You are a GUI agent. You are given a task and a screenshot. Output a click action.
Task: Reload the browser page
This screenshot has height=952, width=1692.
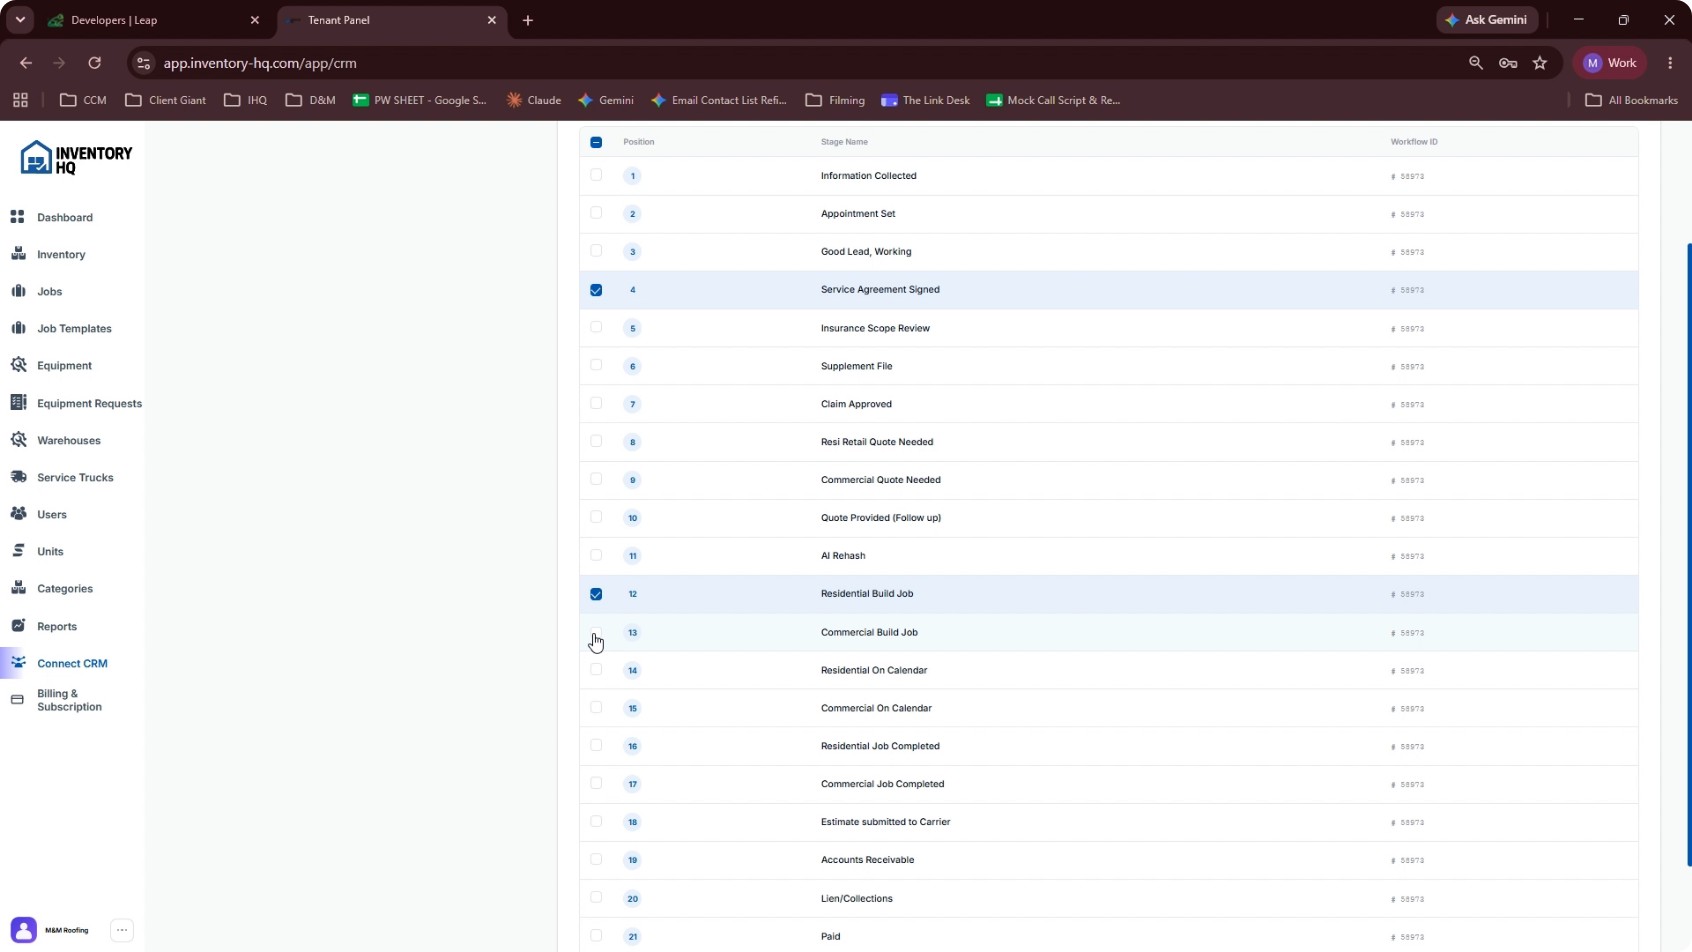pyautogui.click(x=94, y=63)
